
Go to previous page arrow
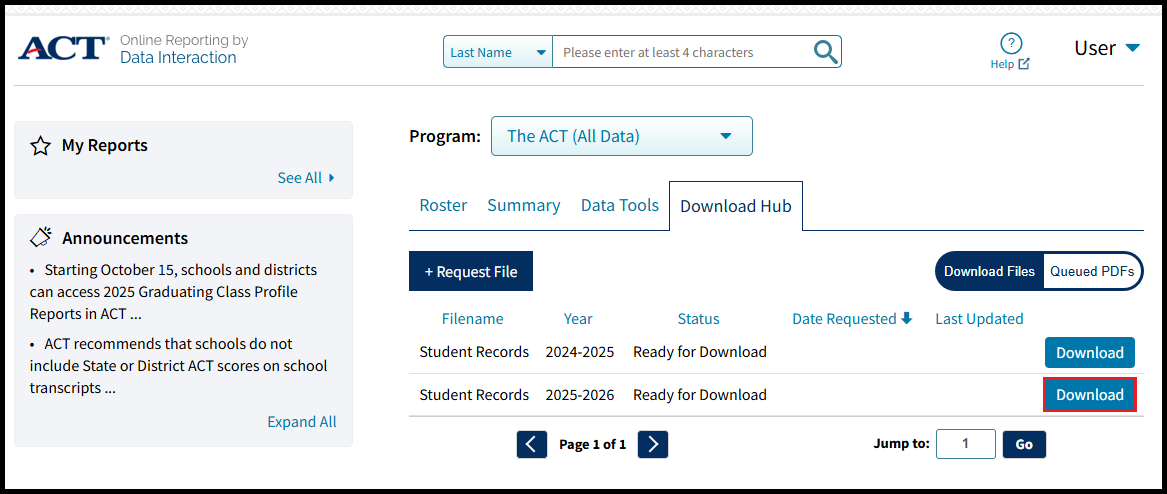[x=532, y=444]
